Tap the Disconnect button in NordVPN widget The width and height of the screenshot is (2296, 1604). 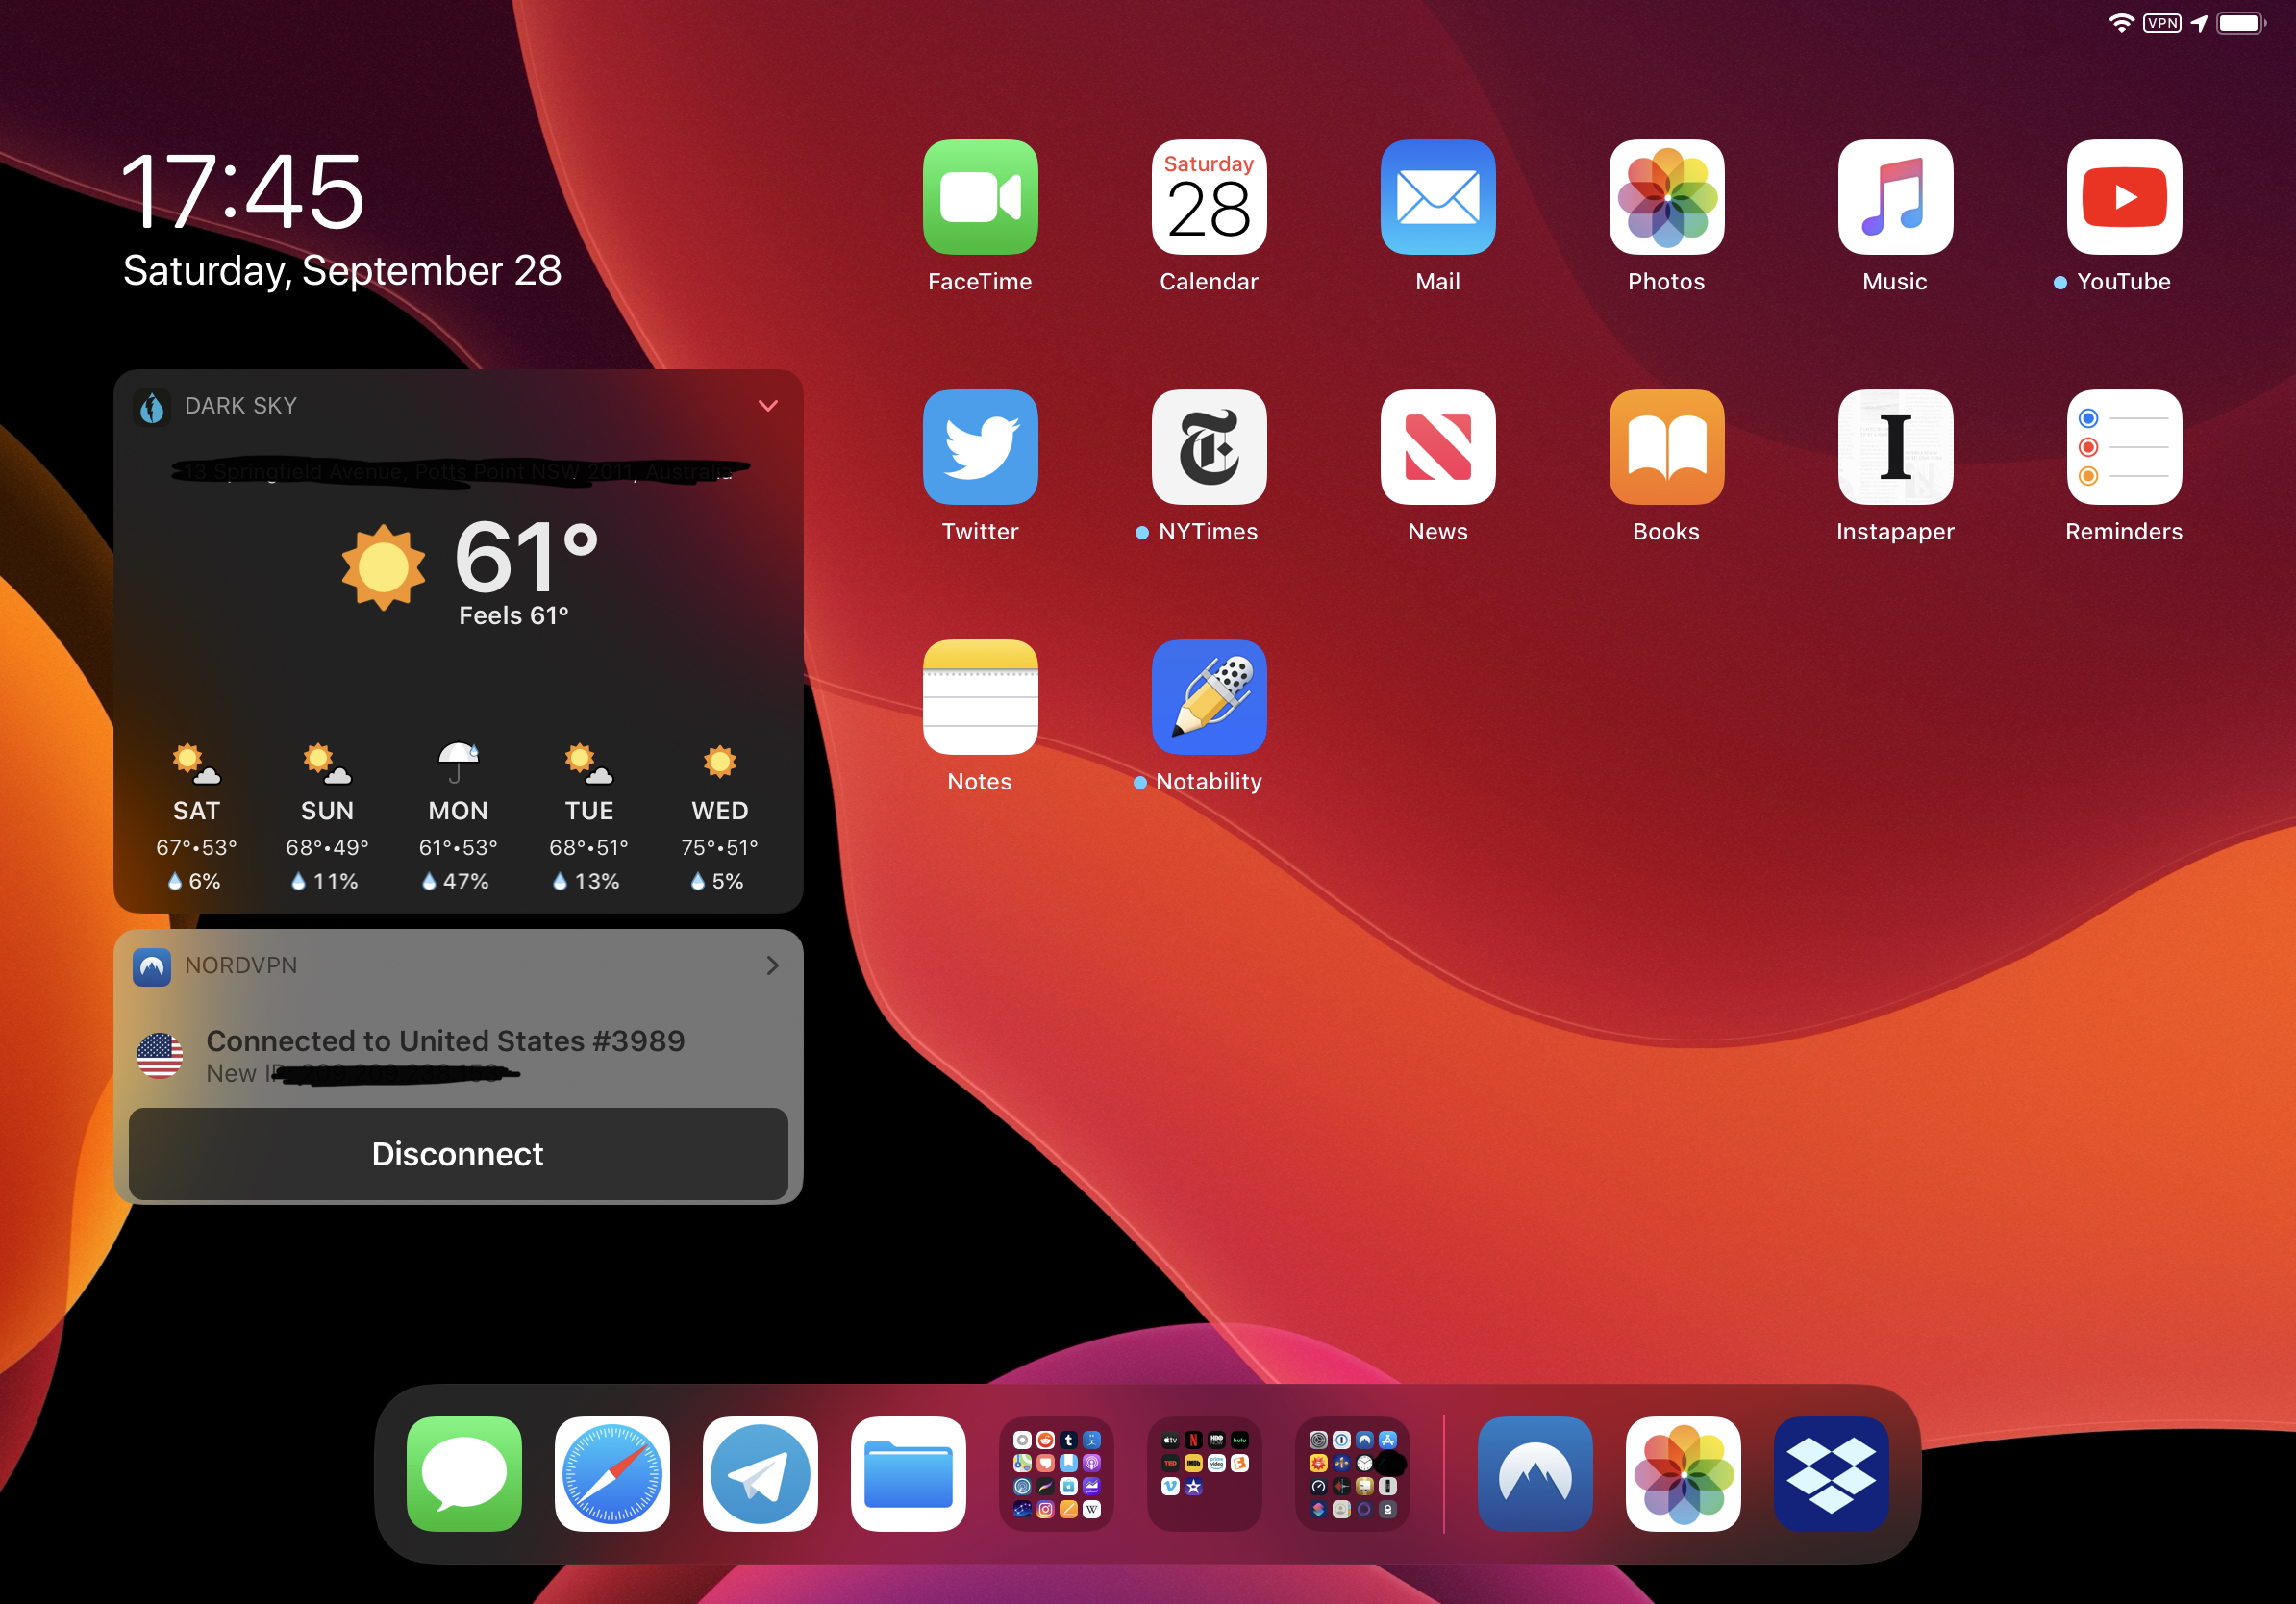[458, 1154]
